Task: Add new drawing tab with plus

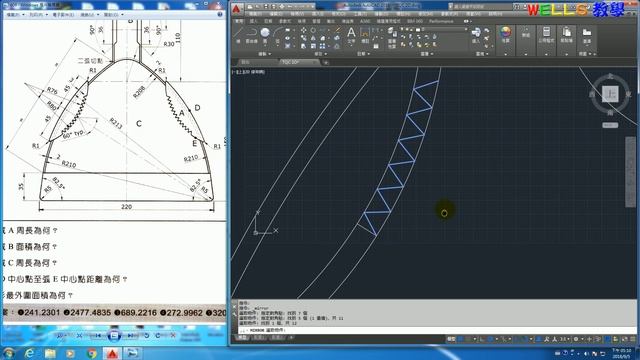Action: (x=326, y=62)
